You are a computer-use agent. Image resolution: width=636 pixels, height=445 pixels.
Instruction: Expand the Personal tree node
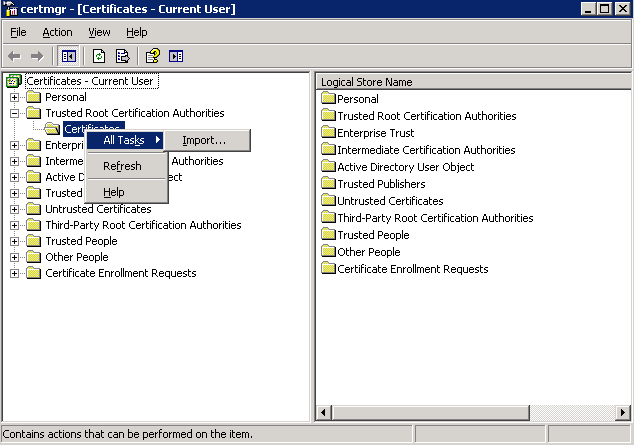click(14, 97)
